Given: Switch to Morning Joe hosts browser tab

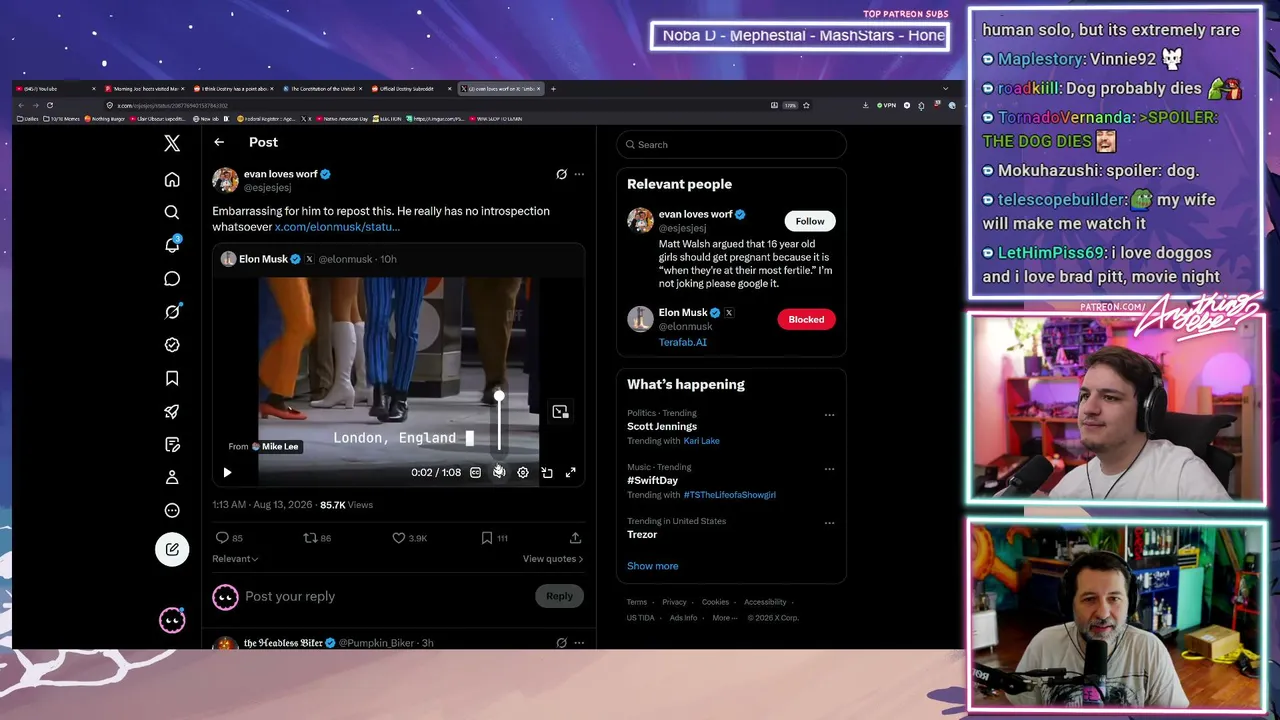Looking at the screenshot, I should click(143, 89).
